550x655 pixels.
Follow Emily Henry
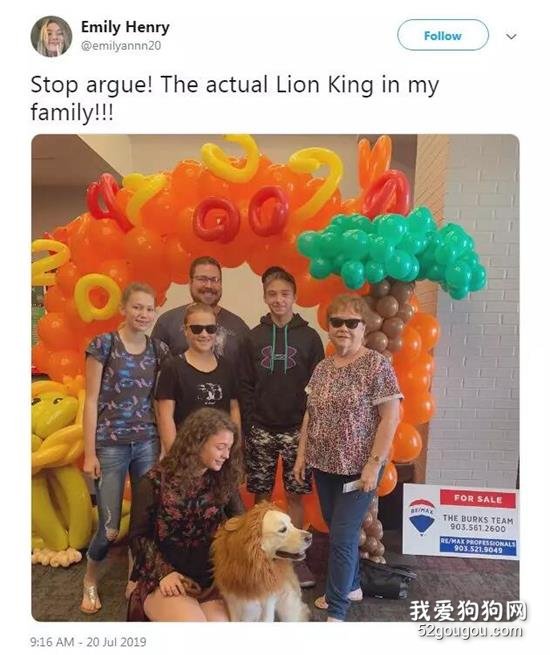tap(443, 36)
